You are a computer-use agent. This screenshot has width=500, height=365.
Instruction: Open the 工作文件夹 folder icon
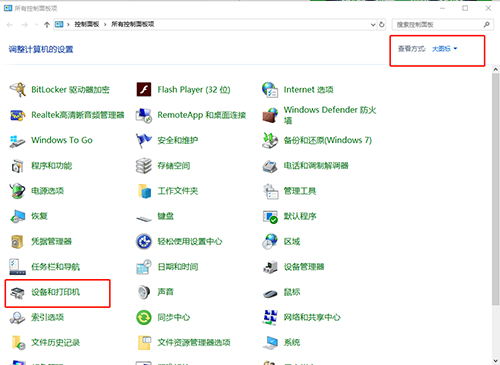[145, 191]
